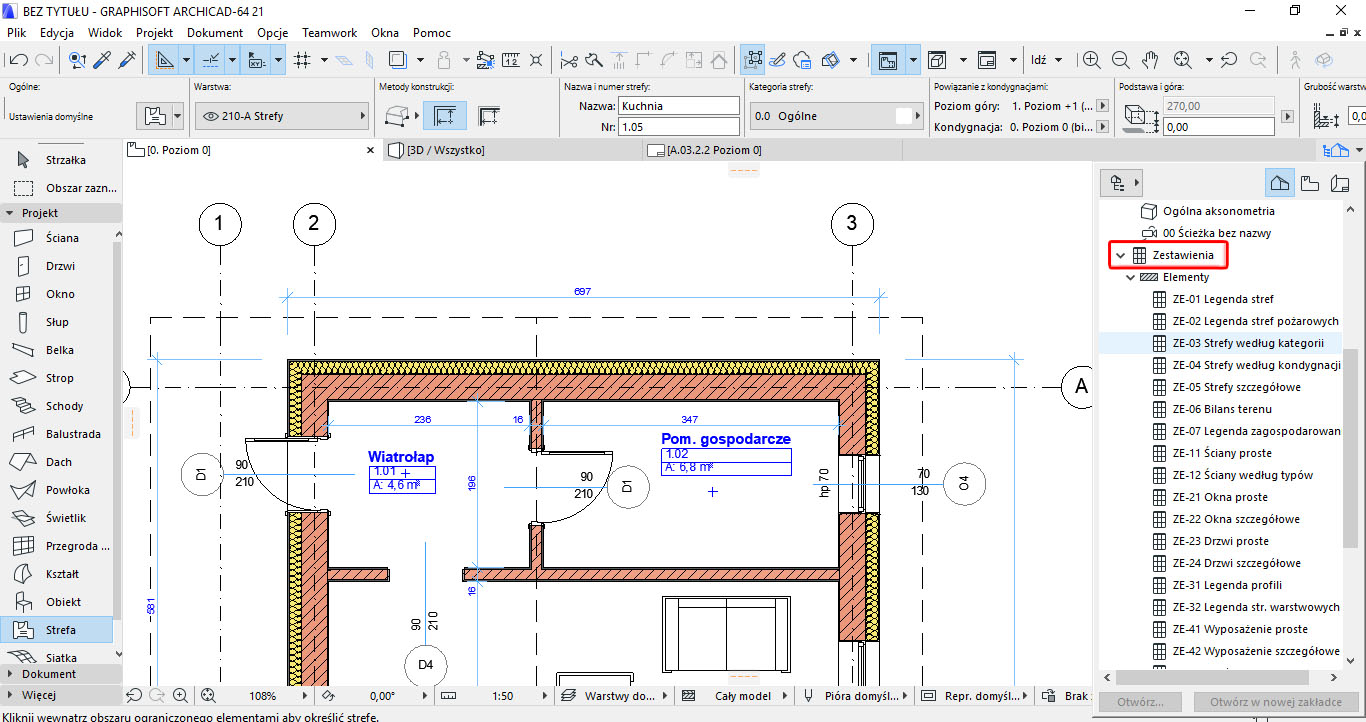Collapse the Zestawienia tree node
Screen dimensions: 1366x722
tap(1121, 256)
